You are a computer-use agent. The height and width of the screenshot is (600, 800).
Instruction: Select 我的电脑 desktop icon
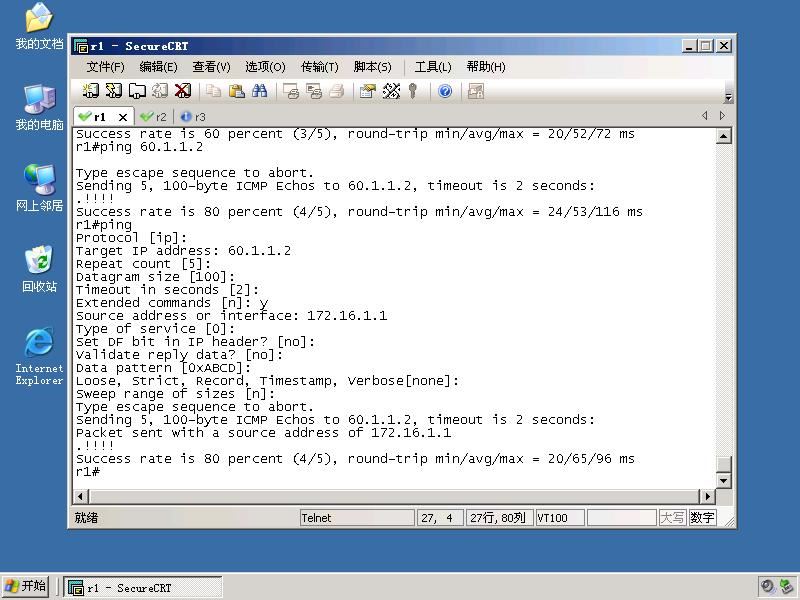(39, 107)
